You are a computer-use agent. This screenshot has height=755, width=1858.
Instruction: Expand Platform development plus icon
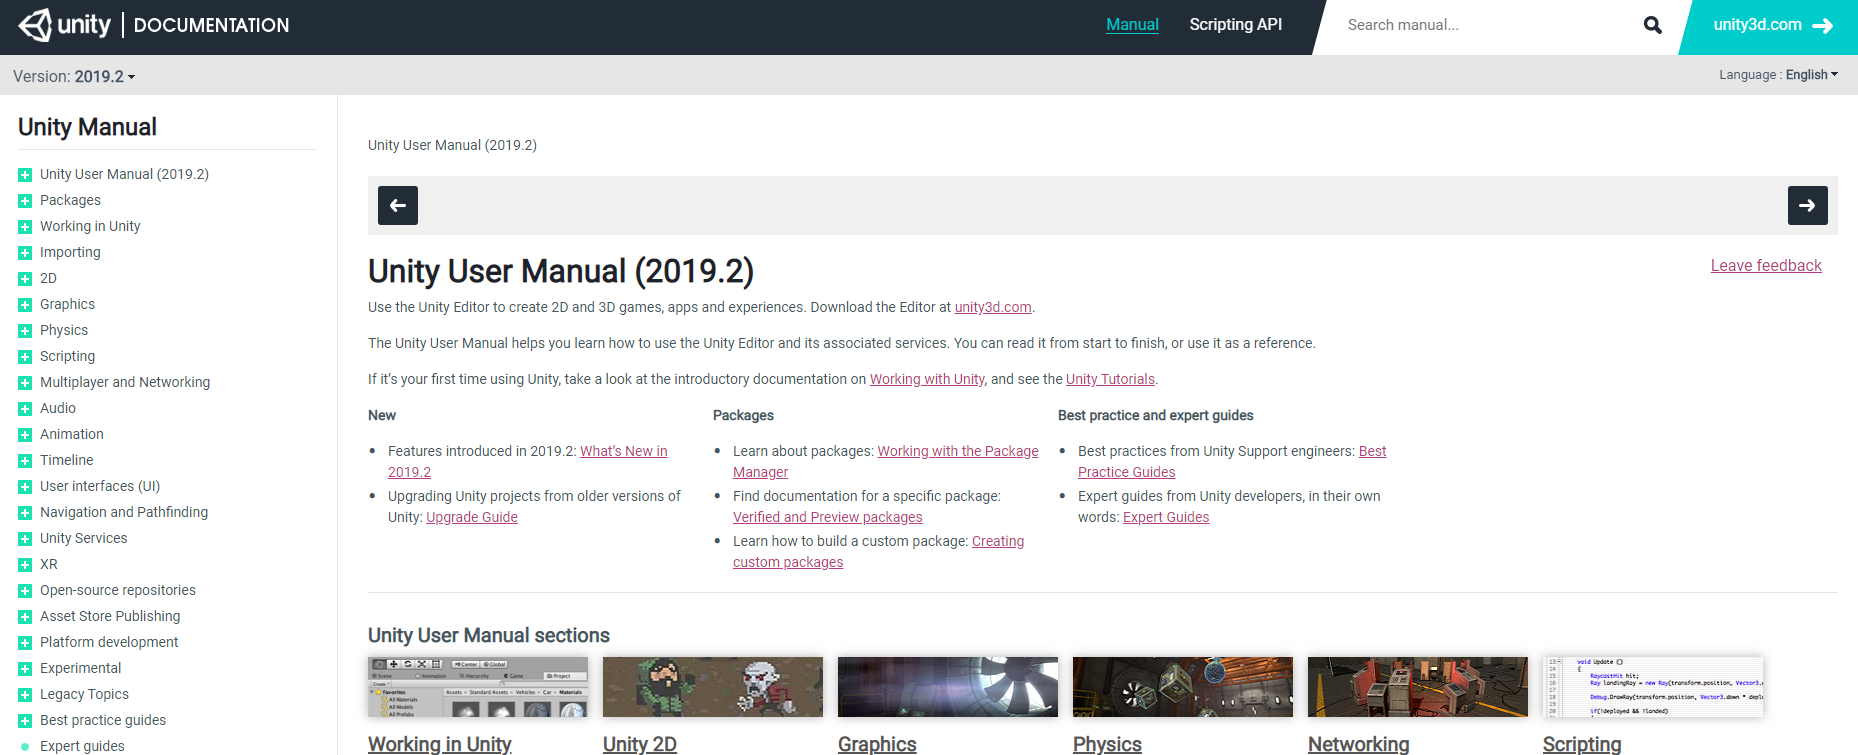25,643
